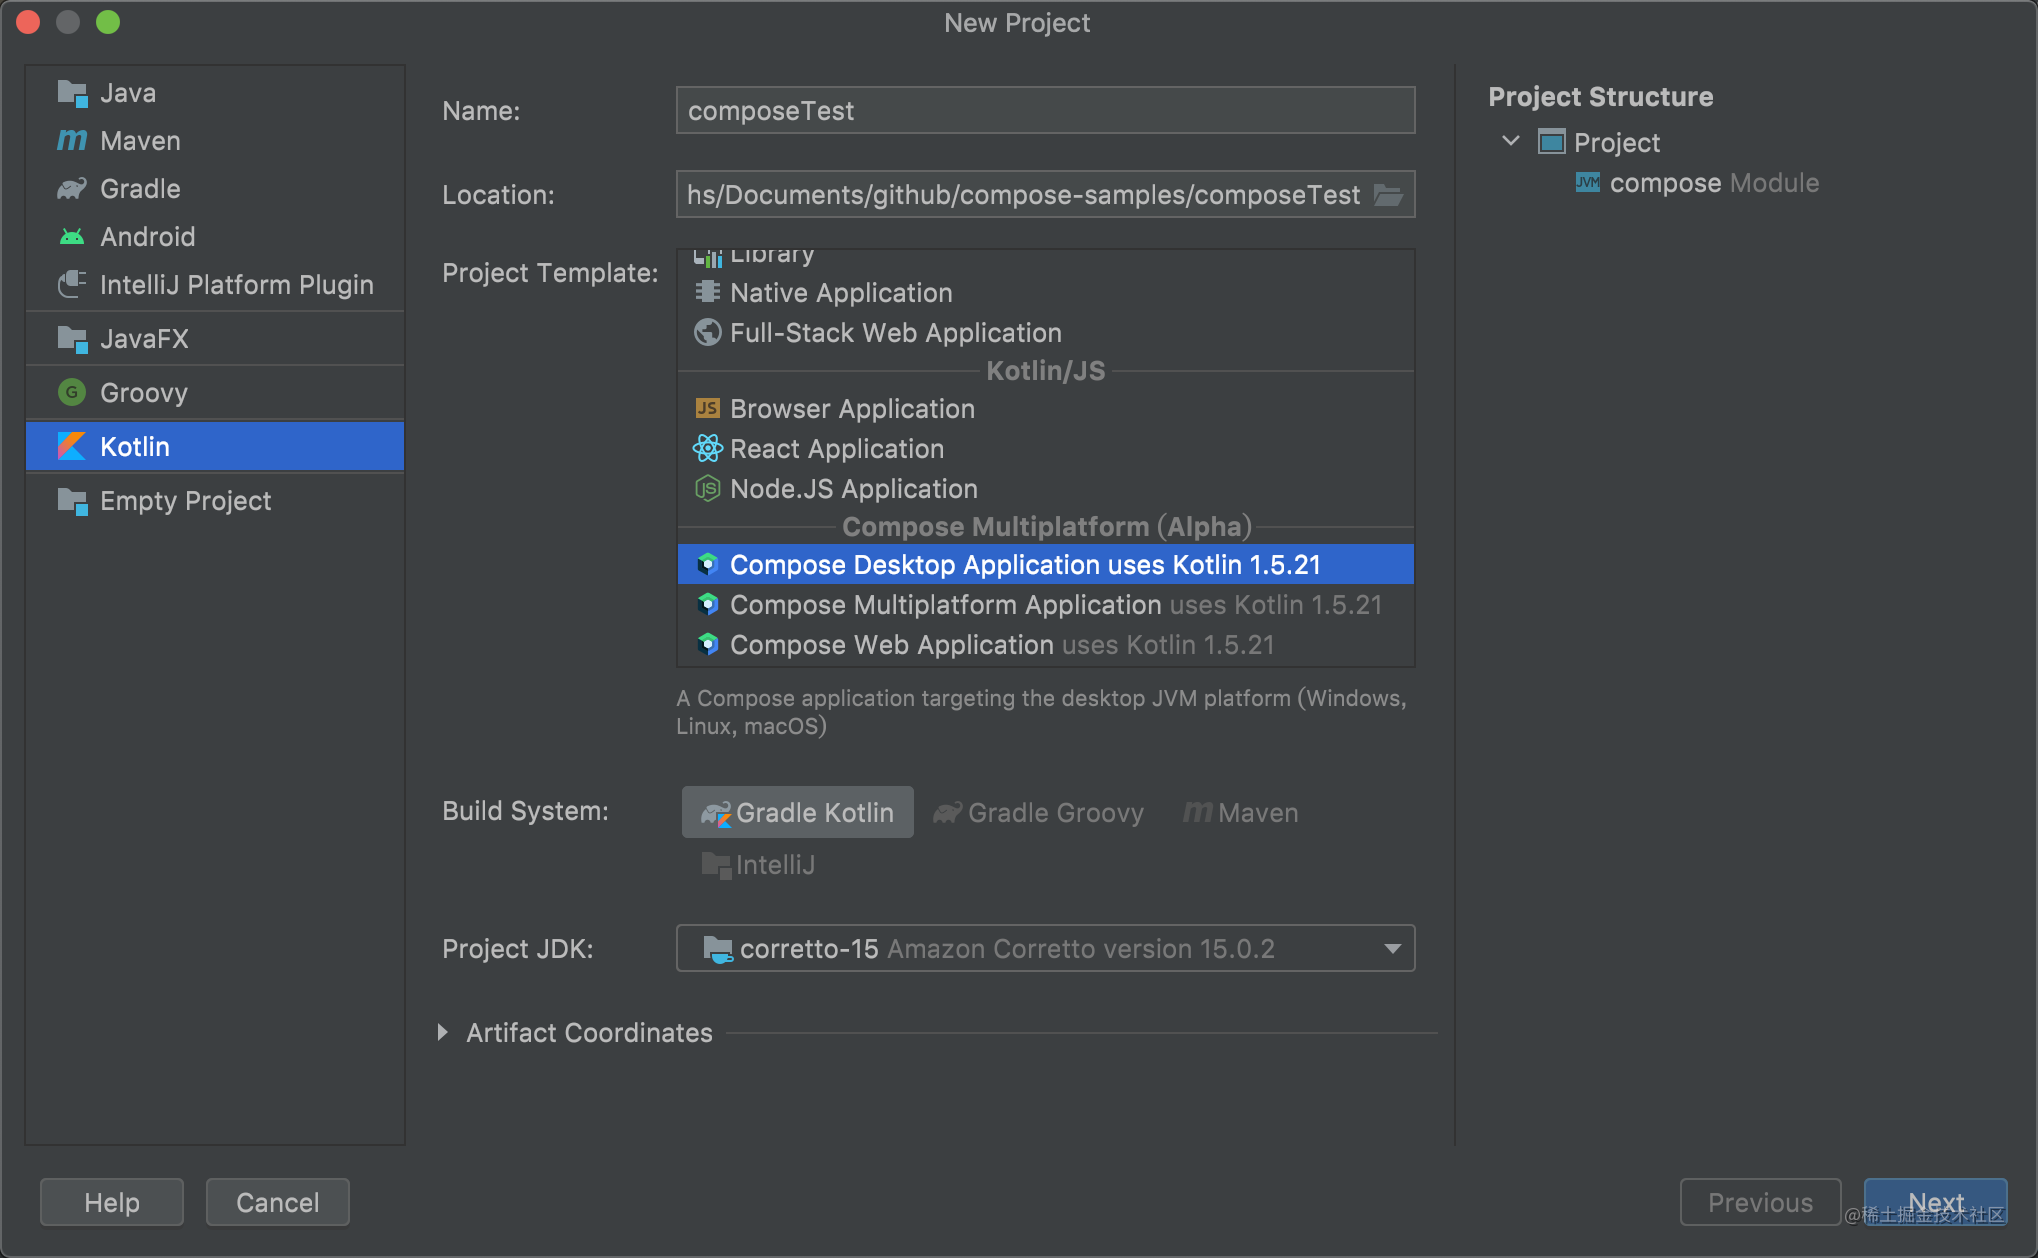
Task: Select Full-Stack Web Application template
Action: coord(894,333)
